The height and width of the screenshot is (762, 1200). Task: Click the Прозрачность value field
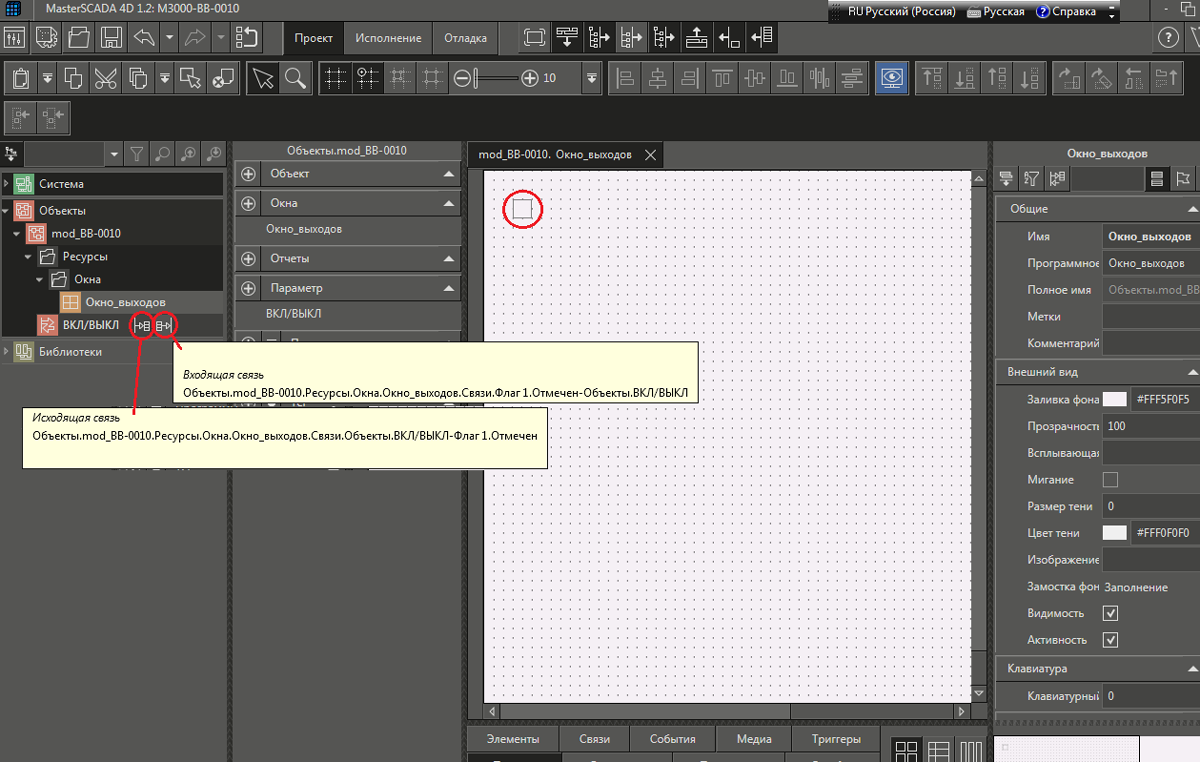click(x=1150, y=426)
